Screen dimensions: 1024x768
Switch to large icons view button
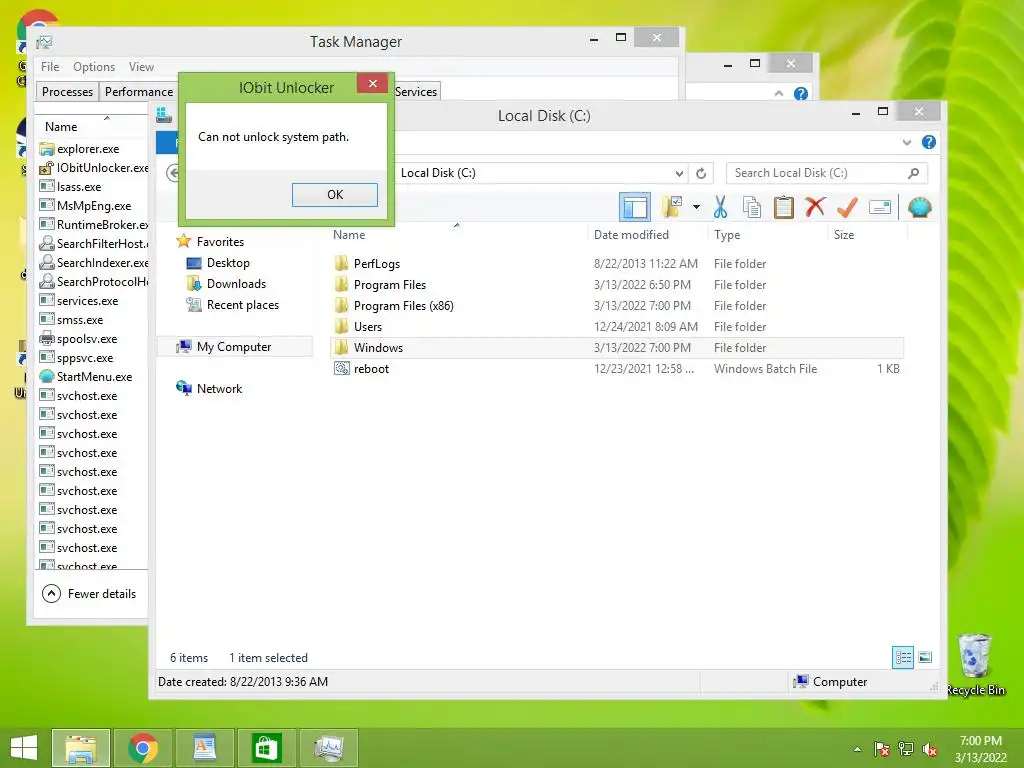pyautogui.click(x=925, y=657)
